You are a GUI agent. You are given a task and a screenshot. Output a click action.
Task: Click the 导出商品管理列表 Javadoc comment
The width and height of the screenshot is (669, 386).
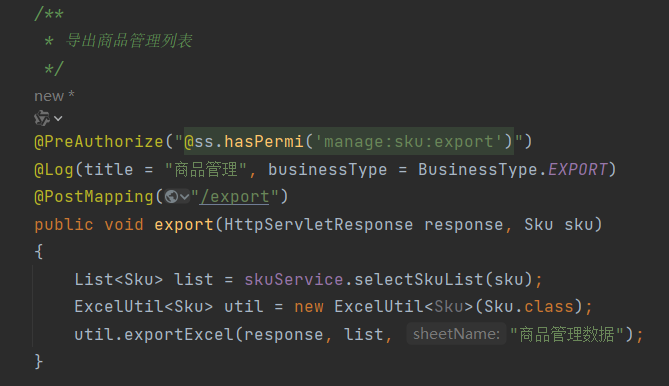(129, 41)
